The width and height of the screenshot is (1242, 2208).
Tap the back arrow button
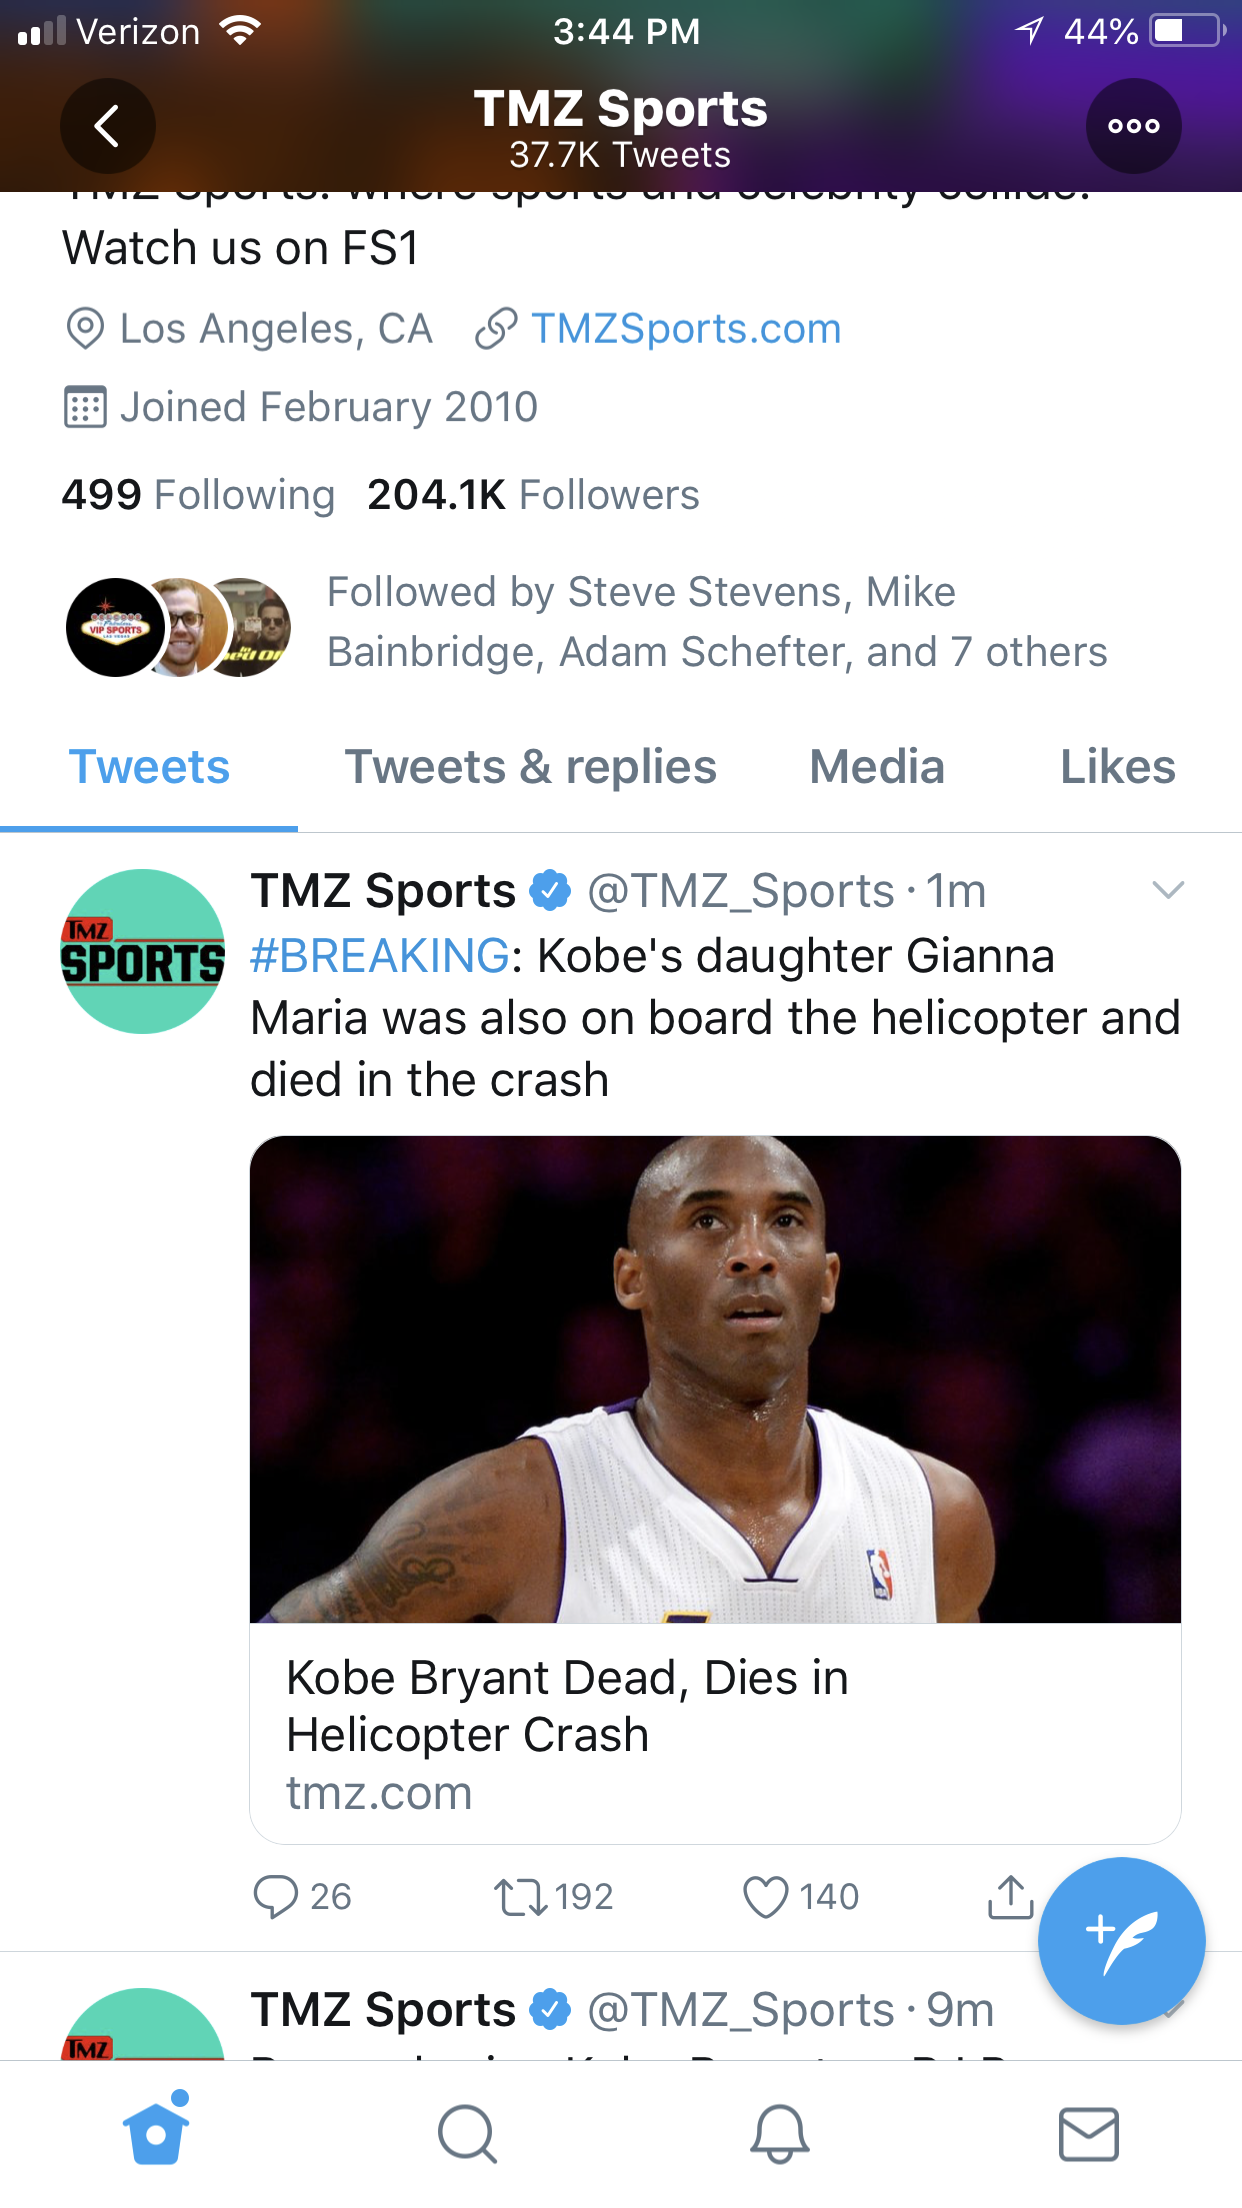[x=107, y=126]
